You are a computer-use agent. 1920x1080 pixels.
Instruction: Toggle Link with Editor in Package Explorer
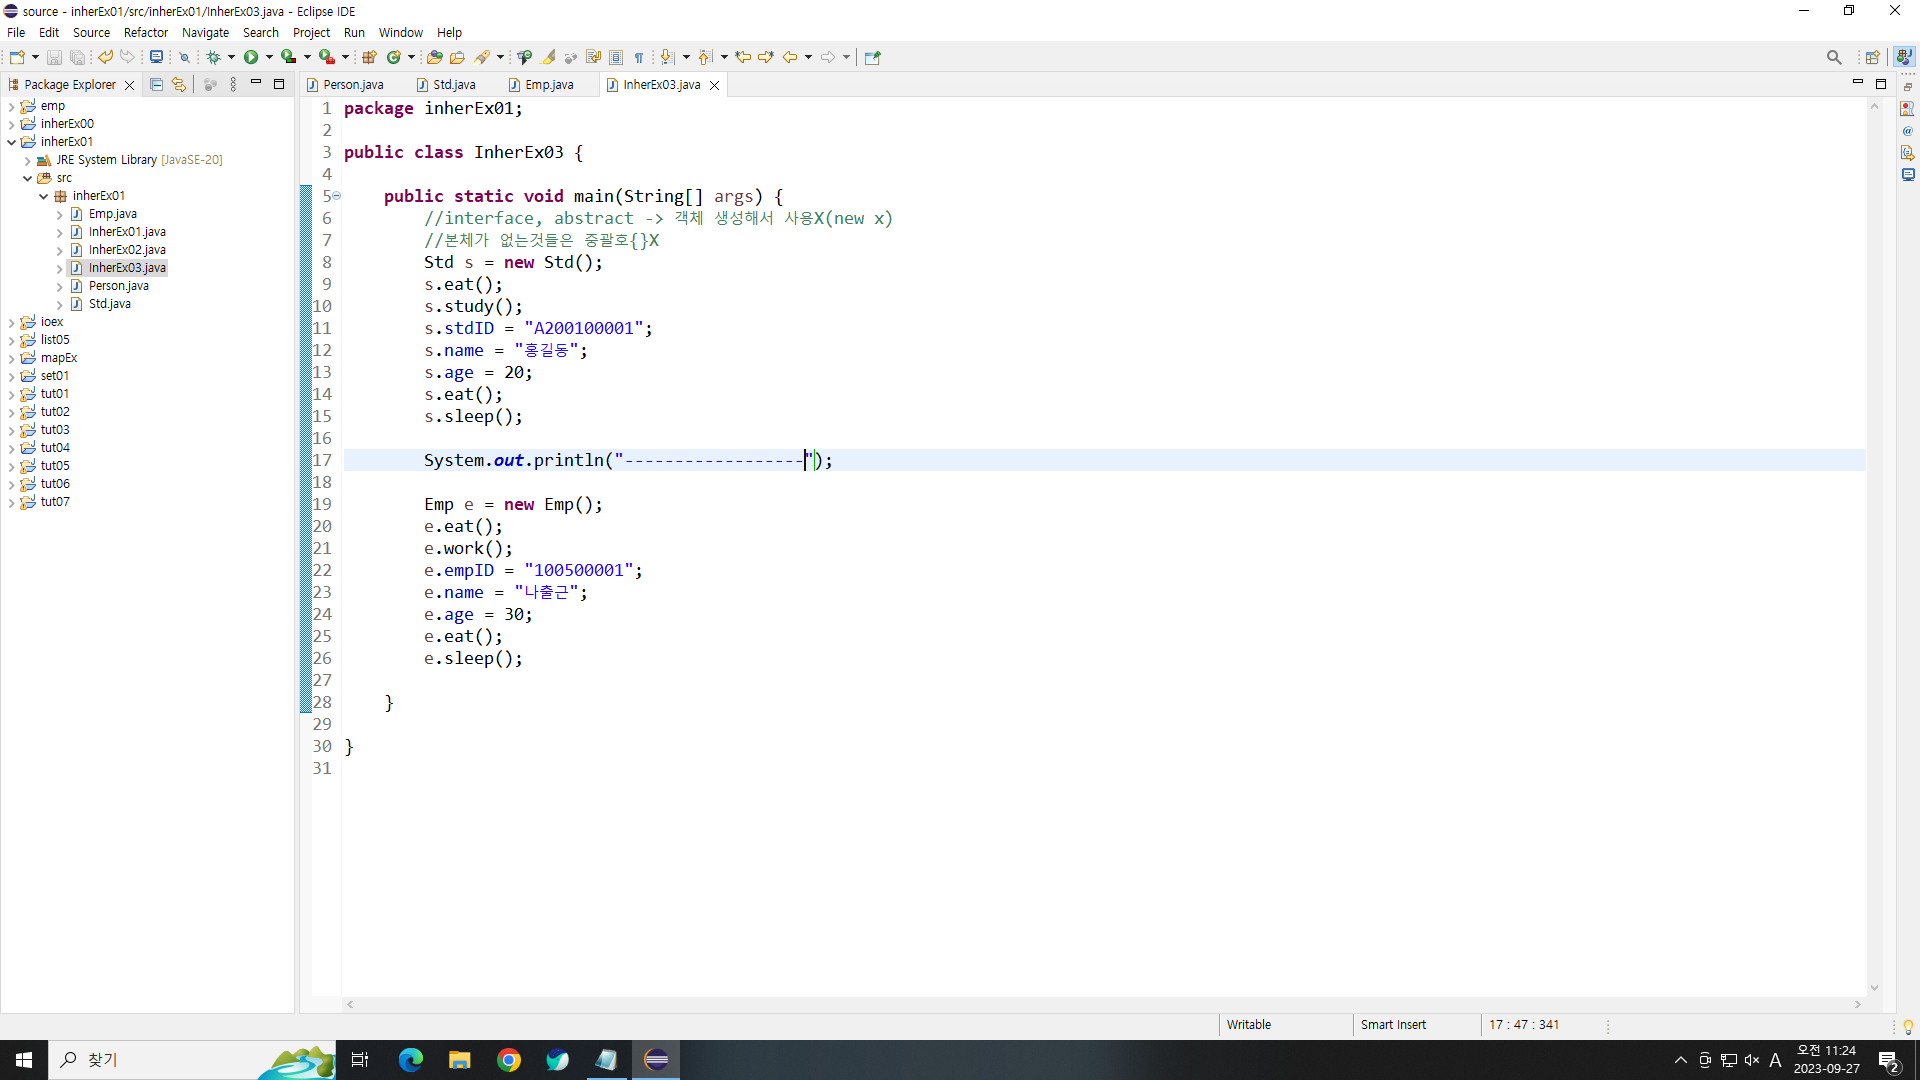click(179, 85)
